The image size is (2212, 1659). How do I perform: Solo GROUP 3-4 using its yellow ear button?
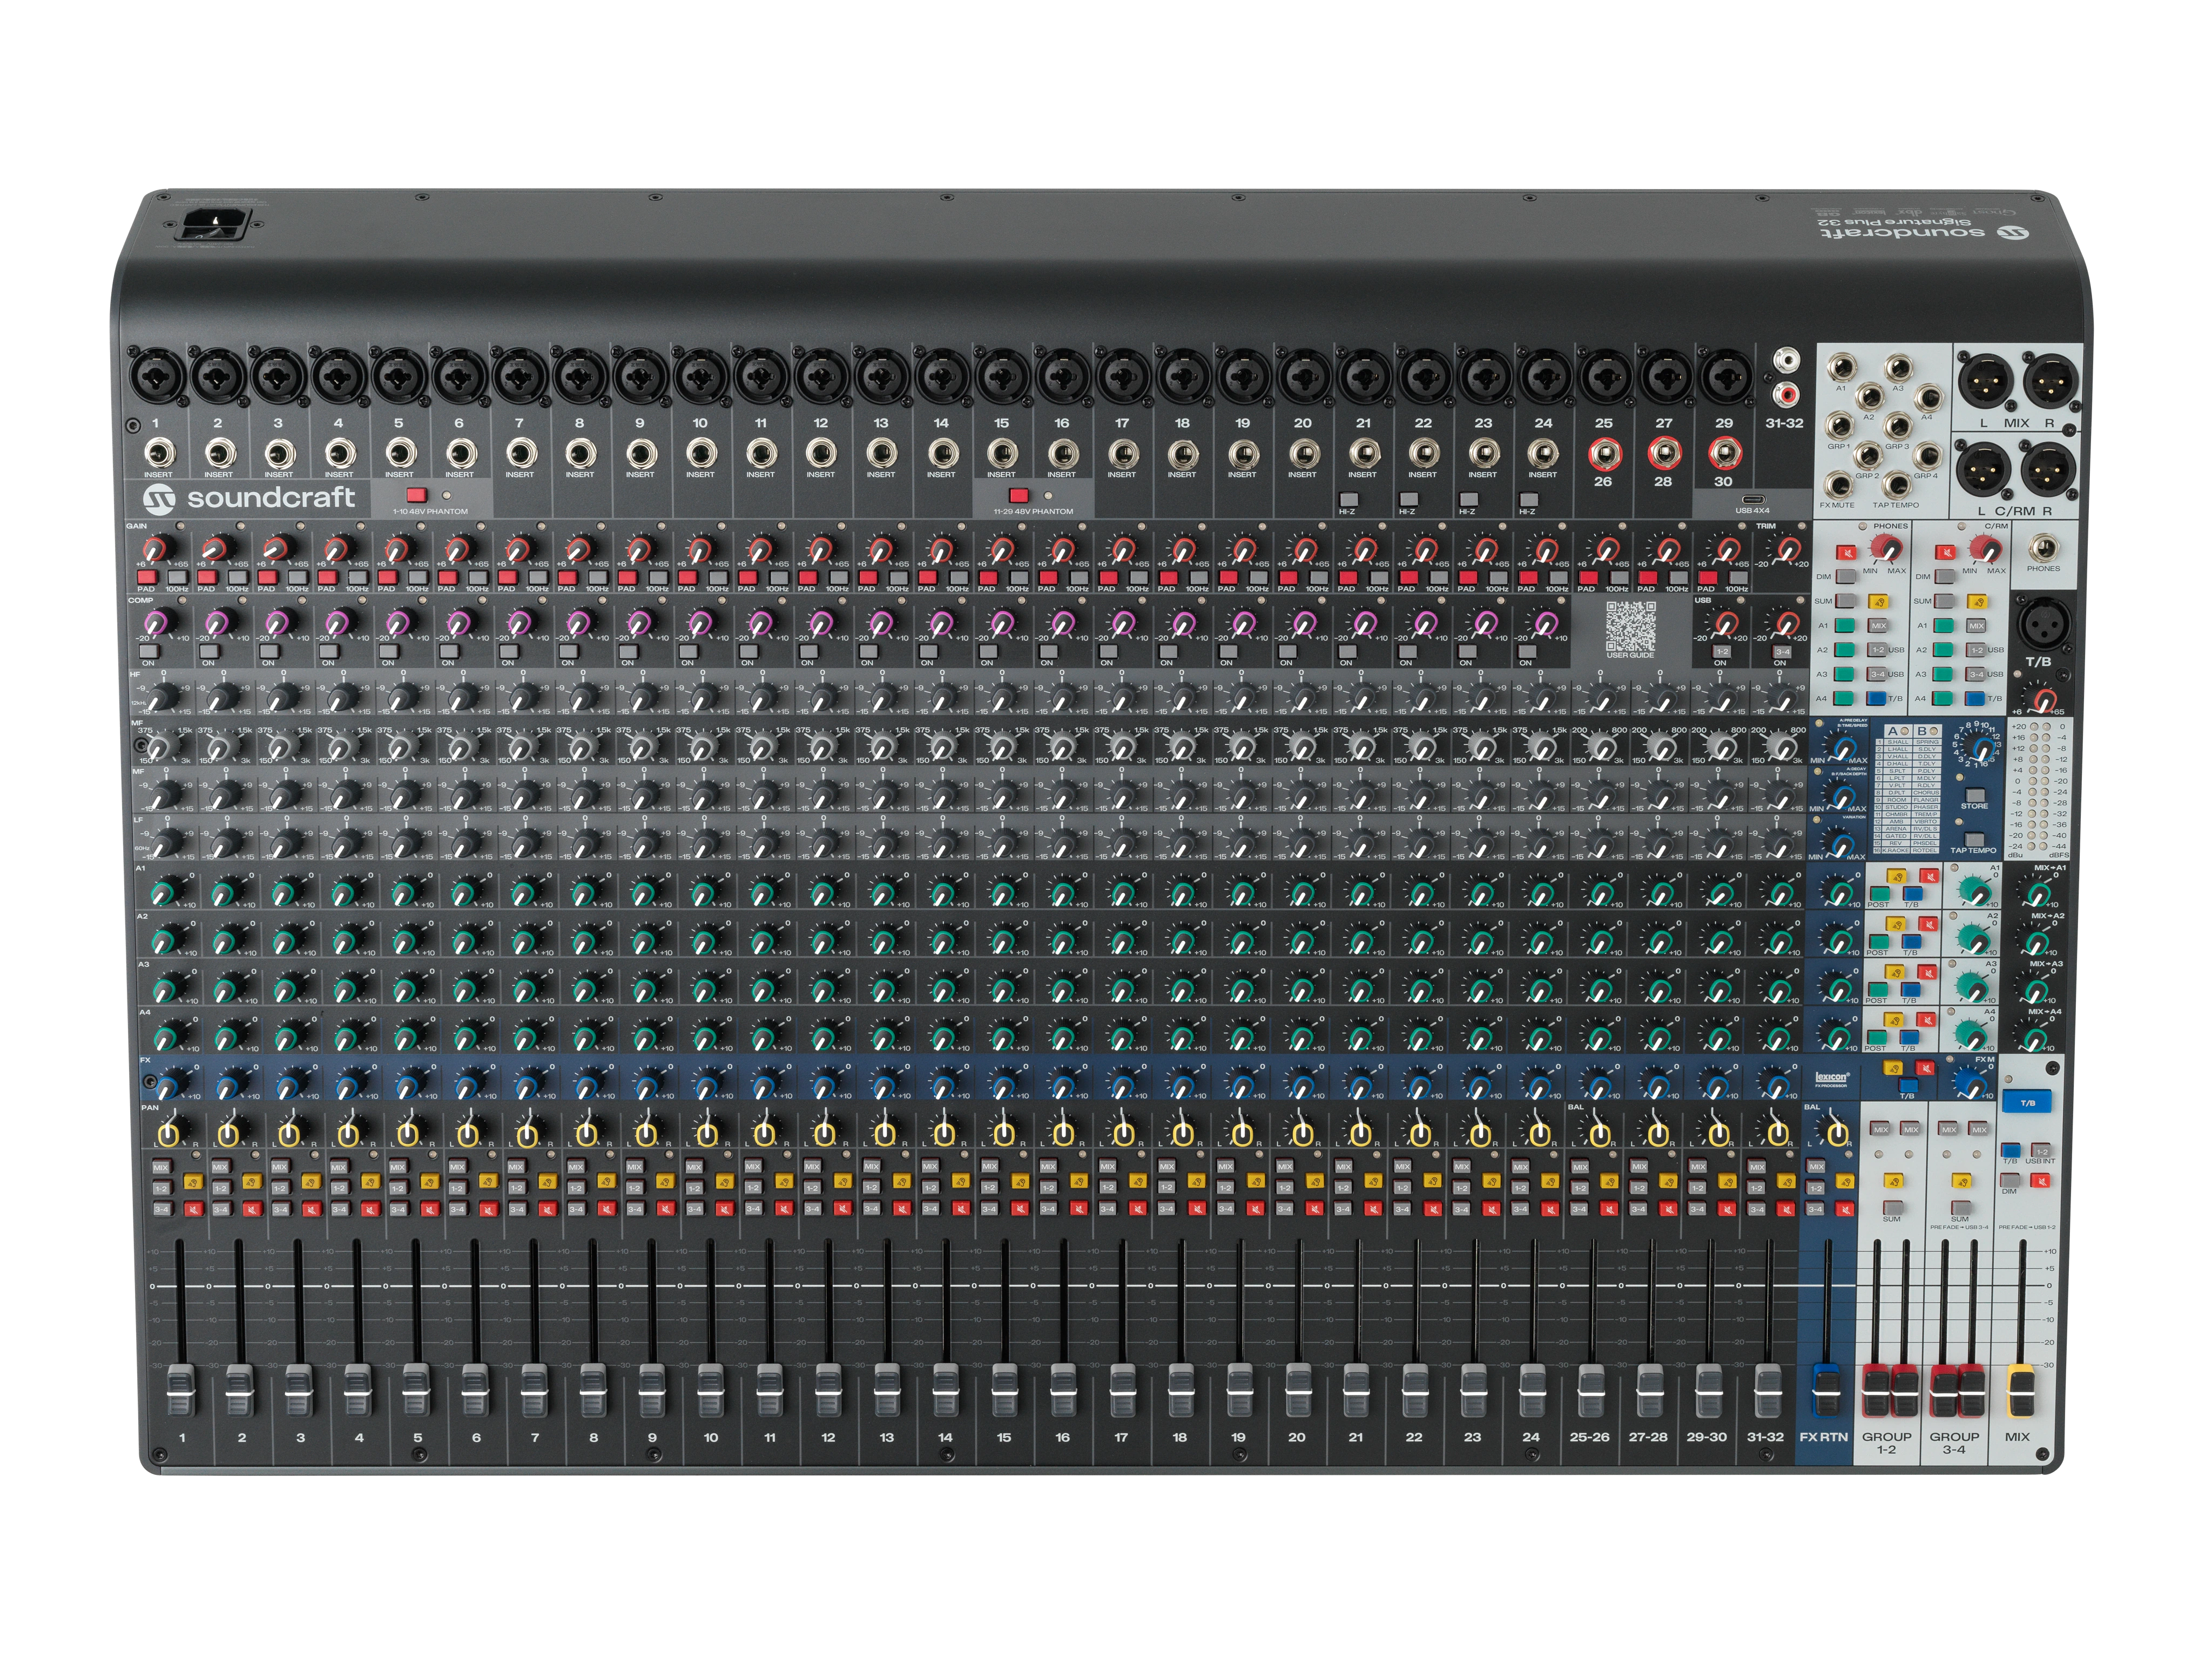[1961, 1181]
